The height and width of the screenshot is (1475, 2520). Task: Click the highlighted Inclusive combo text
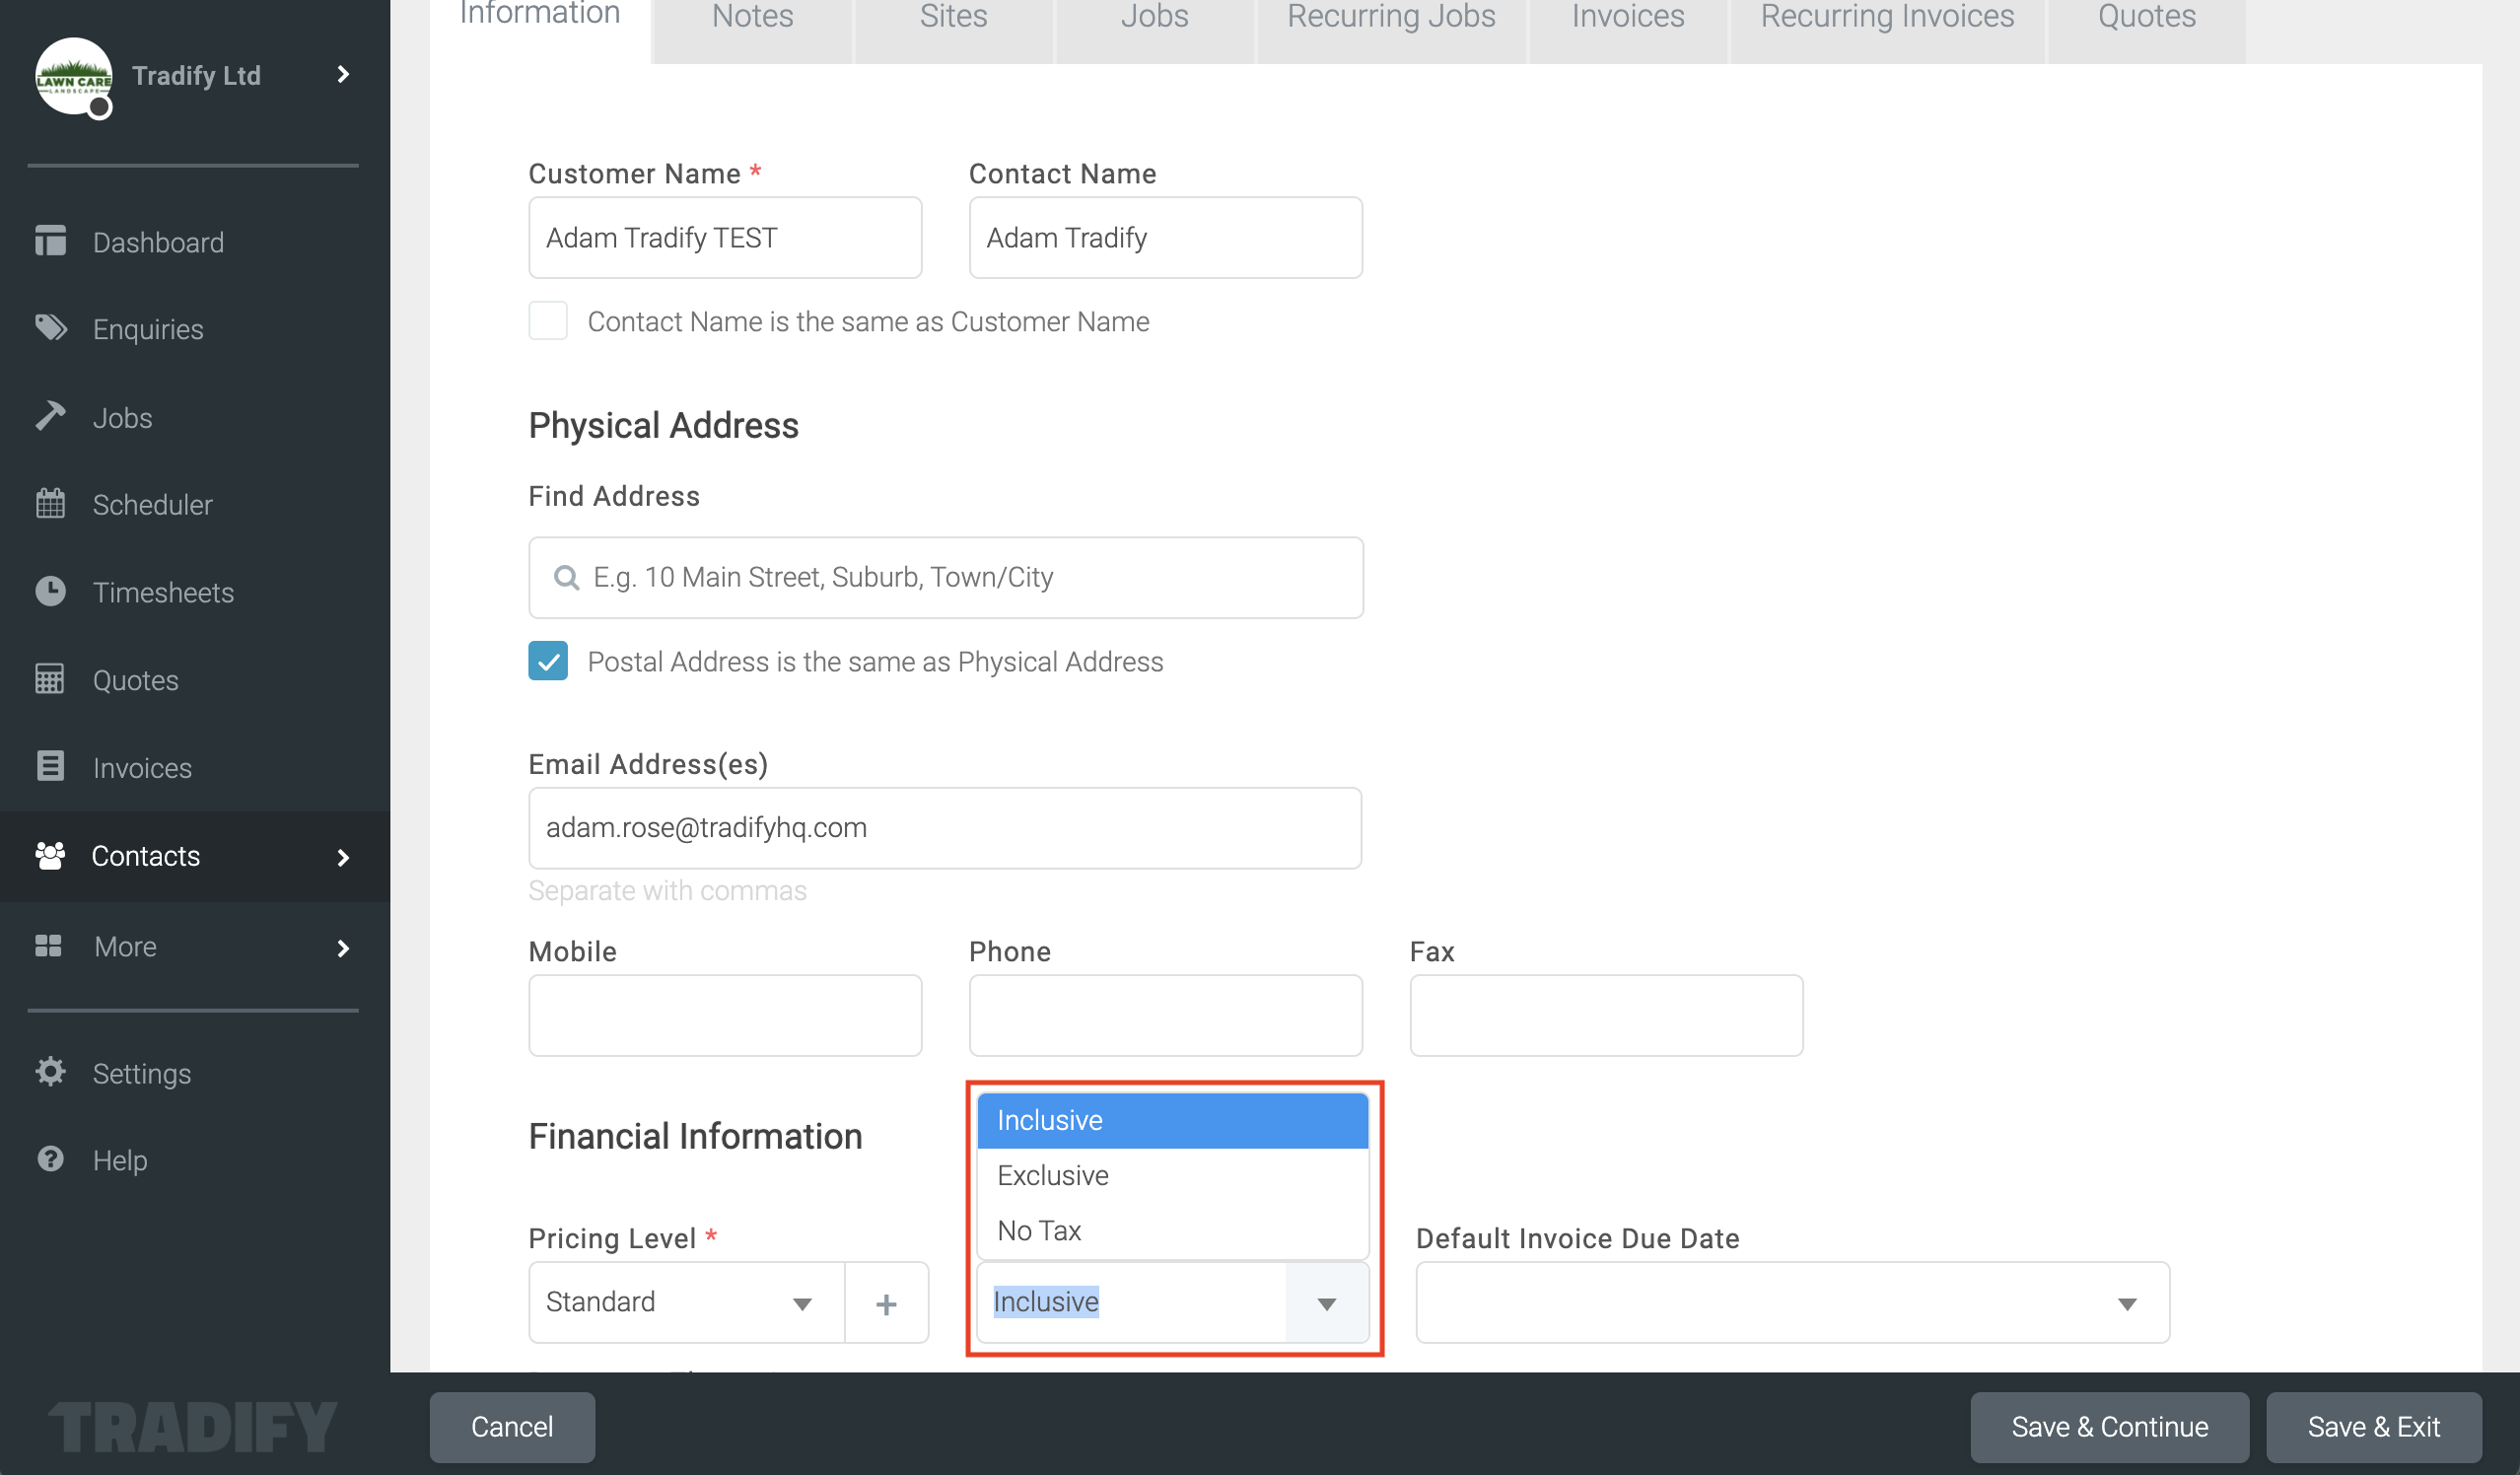click(x=1046, y=1302)
